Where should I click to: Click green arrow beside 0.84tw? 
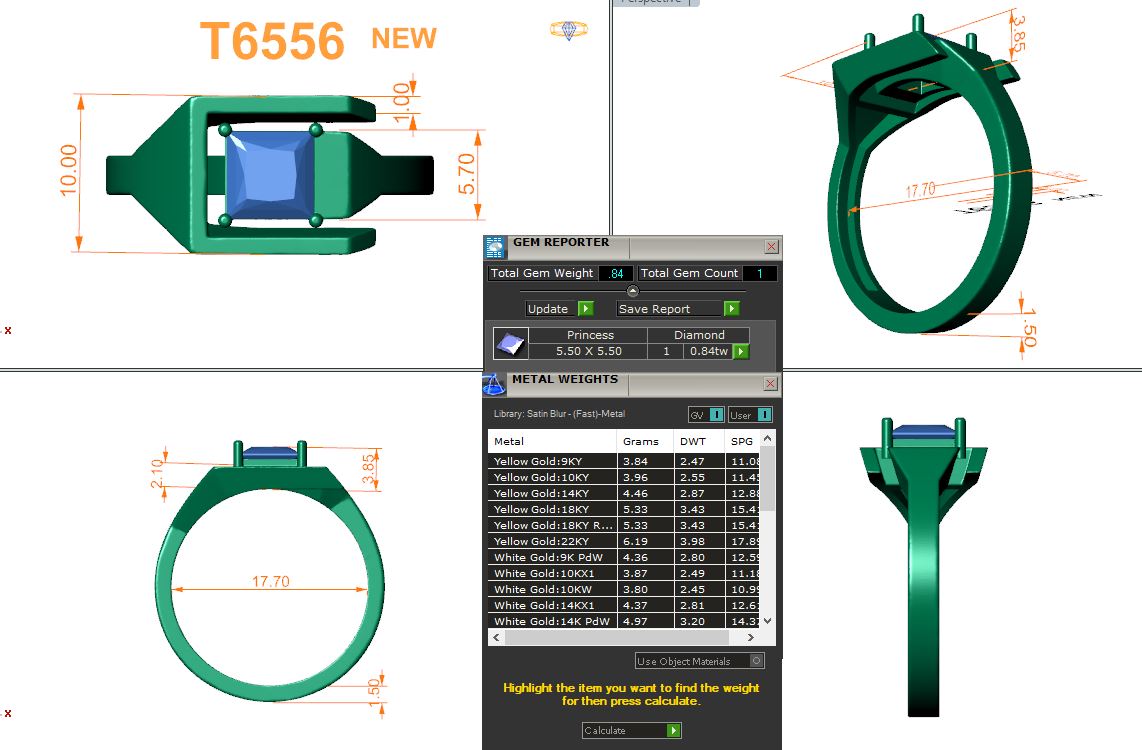click(x=741, y=352)
